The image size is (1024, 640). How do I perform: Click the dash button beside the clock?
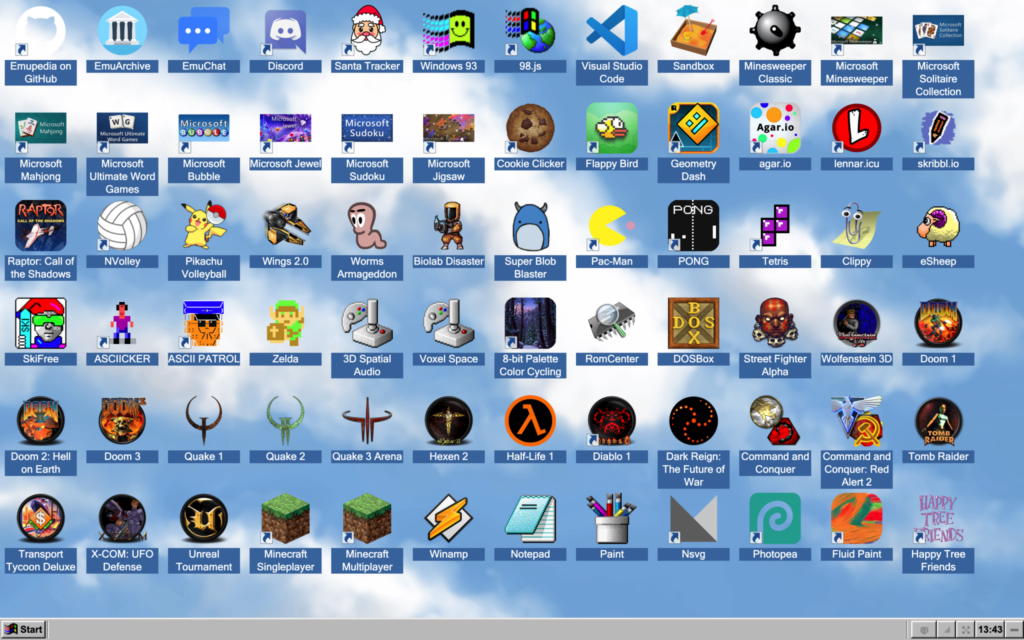pos(1013,629)
